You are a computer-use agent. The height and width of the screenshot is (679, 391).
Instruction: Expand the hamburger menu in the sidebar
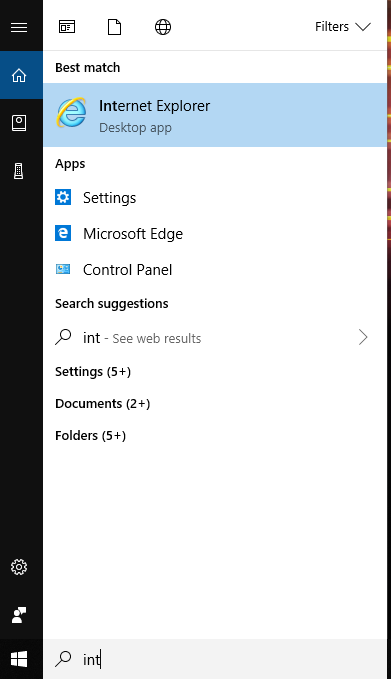tap(19, 27)
